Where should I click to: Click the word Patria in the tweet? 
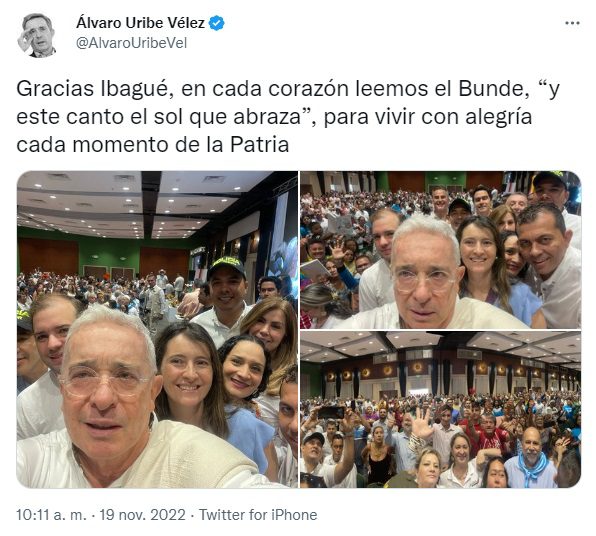pyautogui.click(x=260, y=144)
